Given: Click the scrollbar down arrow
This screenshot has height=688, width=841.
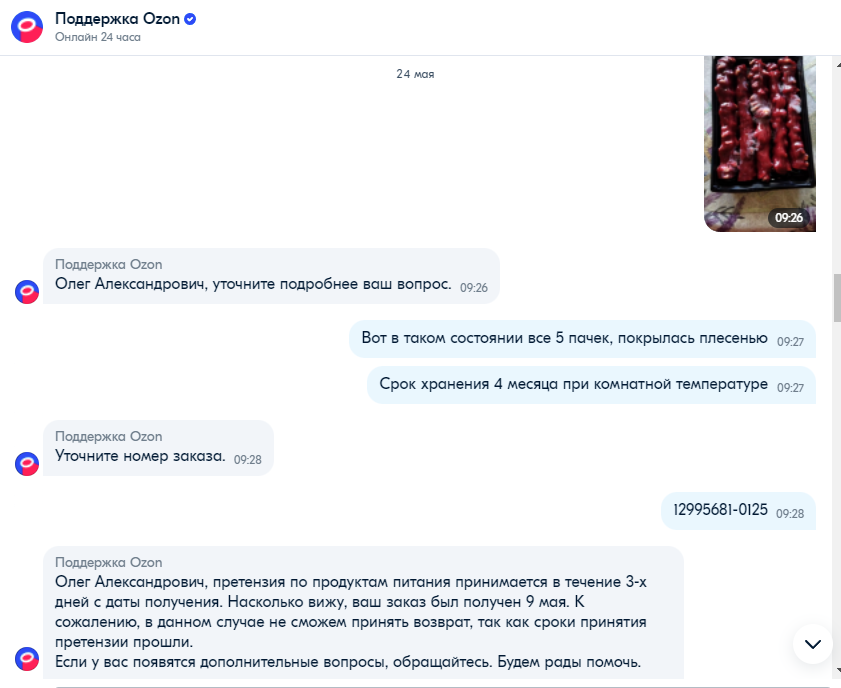Looking at the screenshot, I should point(837,670).
